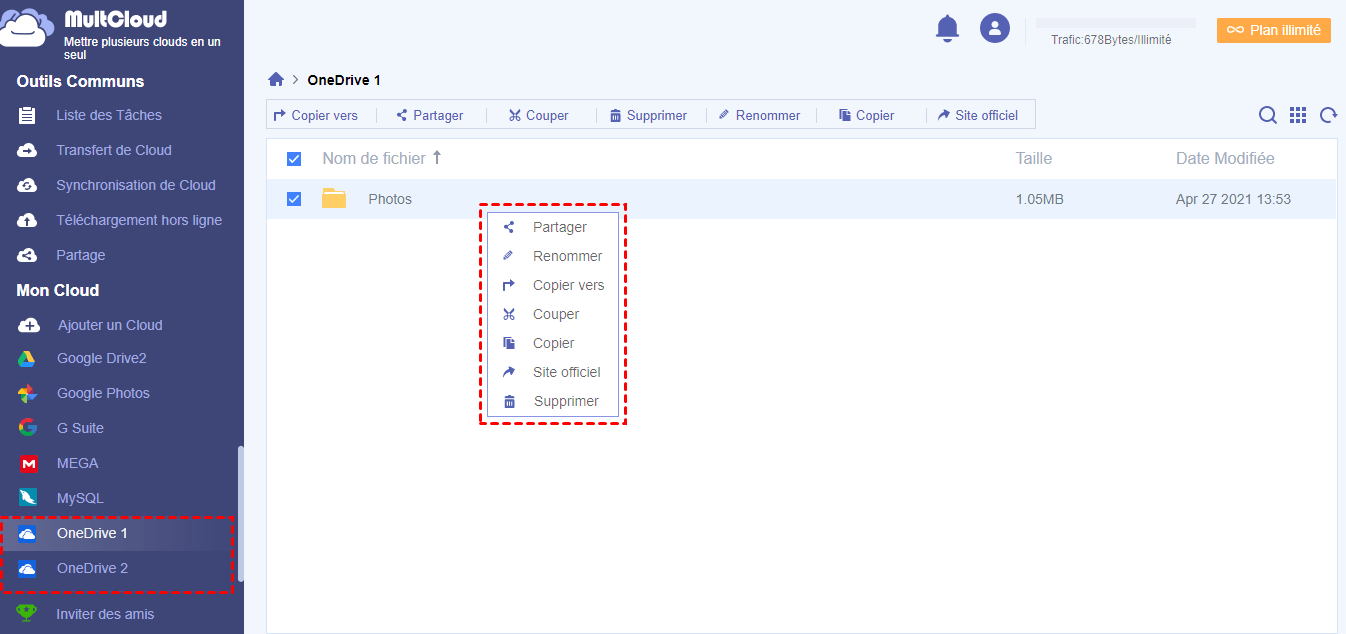Sort by Date Modifiée column header

click(1225, 158)
